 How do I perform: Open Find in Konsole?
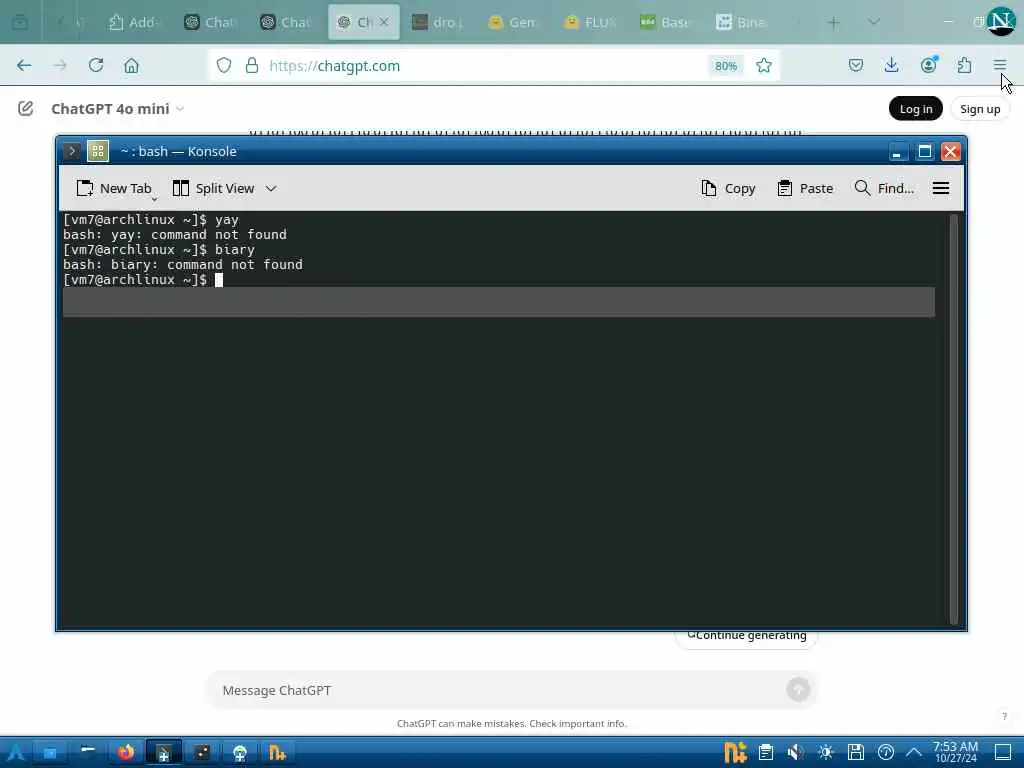(884, 188)
